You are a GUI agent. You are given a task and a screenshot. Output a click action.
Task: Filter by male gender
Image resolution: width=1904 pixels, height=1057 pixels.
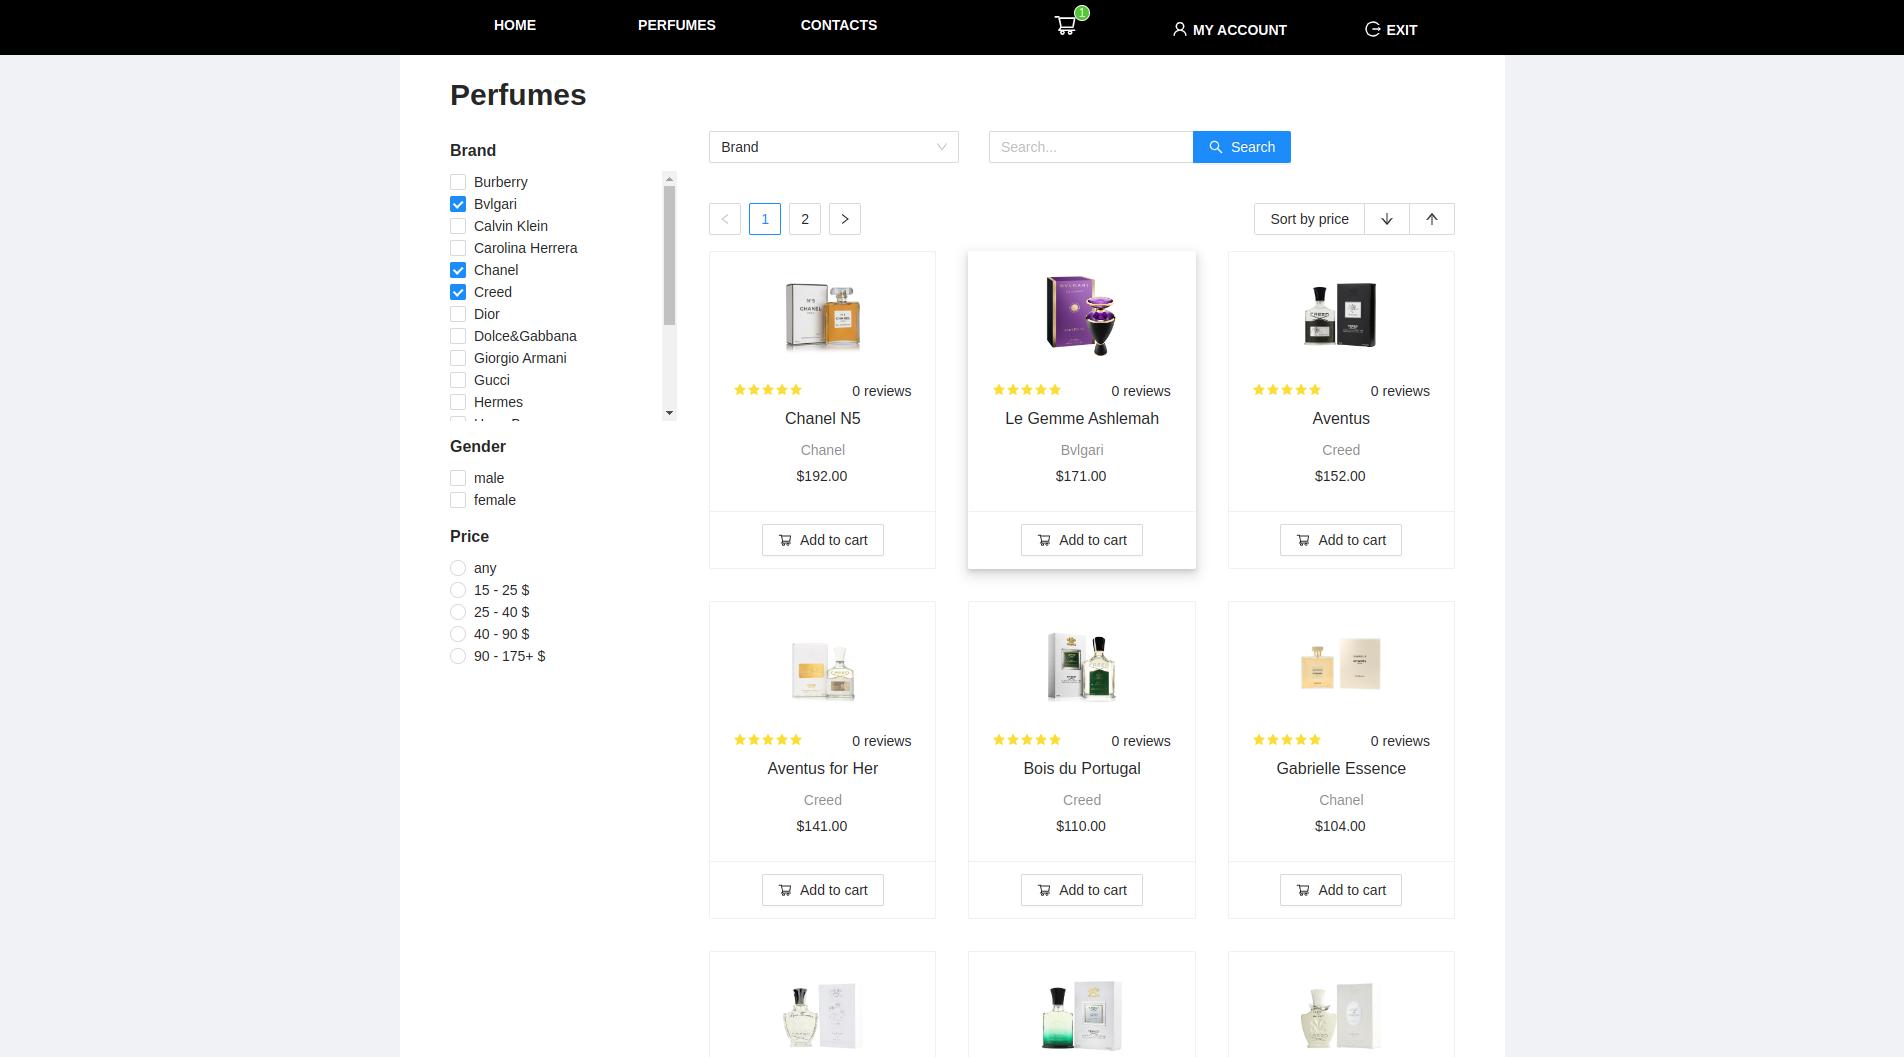coord(458,478)
